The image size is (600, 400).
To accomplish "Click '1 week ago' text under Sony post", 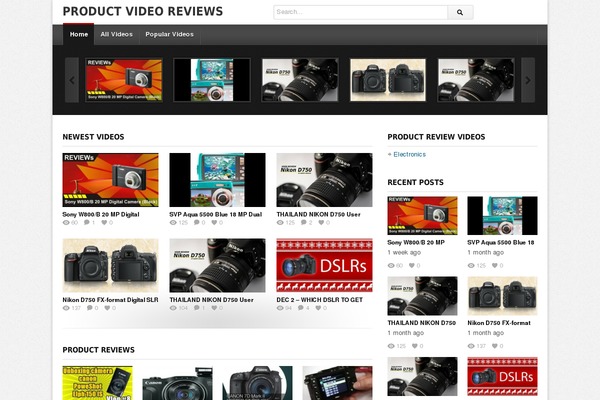I will pyautogui.click(x=404, y=252).
